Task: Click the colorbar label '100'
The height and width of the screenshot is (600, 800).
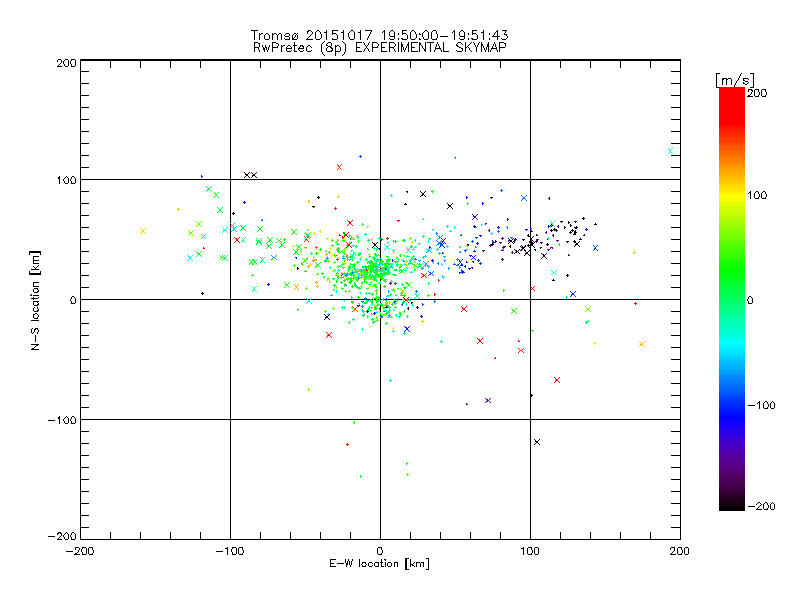Action: [757, 195]
